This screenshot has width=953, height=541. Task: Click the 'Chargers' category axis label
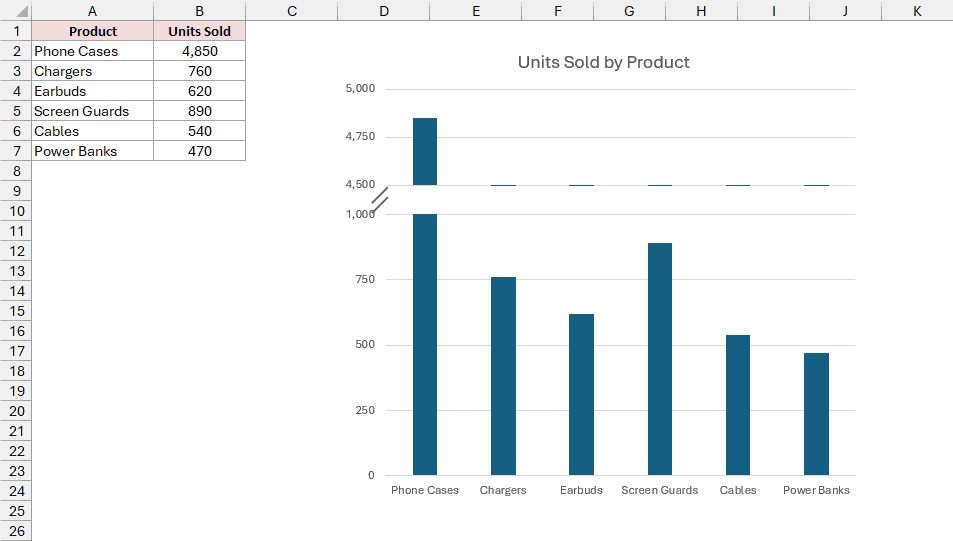pos(503,490)
